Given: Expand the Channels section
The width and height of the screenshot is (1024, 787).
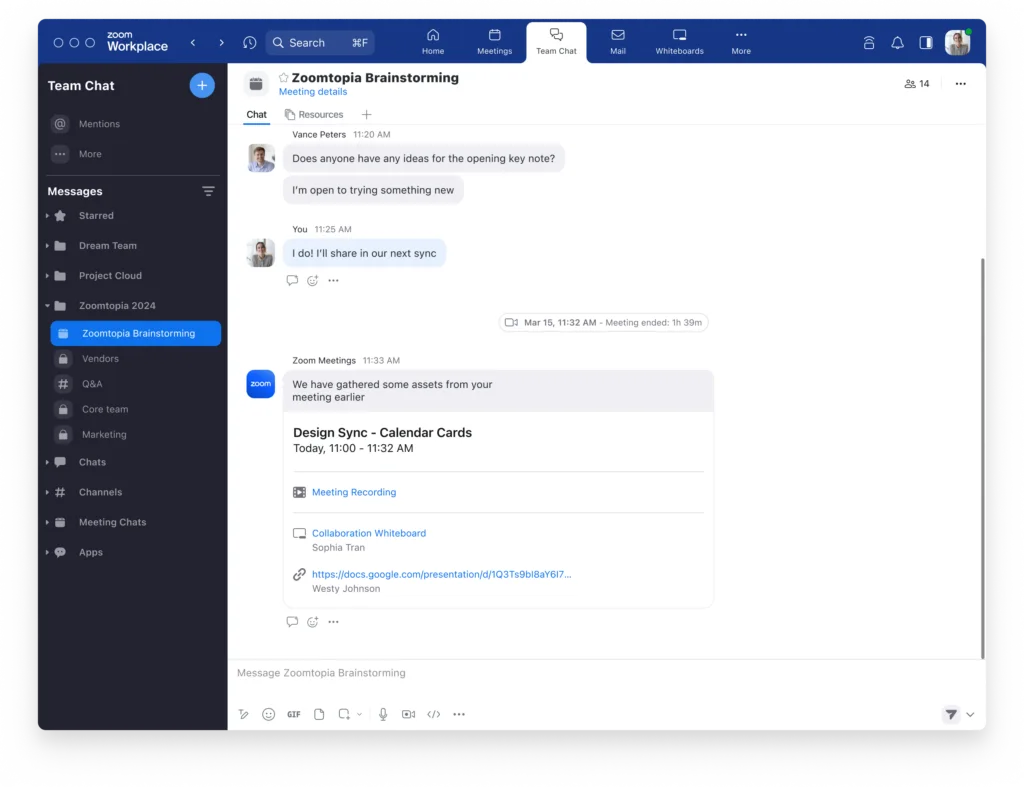Looking at the screenshot, I should pos(47,492).
